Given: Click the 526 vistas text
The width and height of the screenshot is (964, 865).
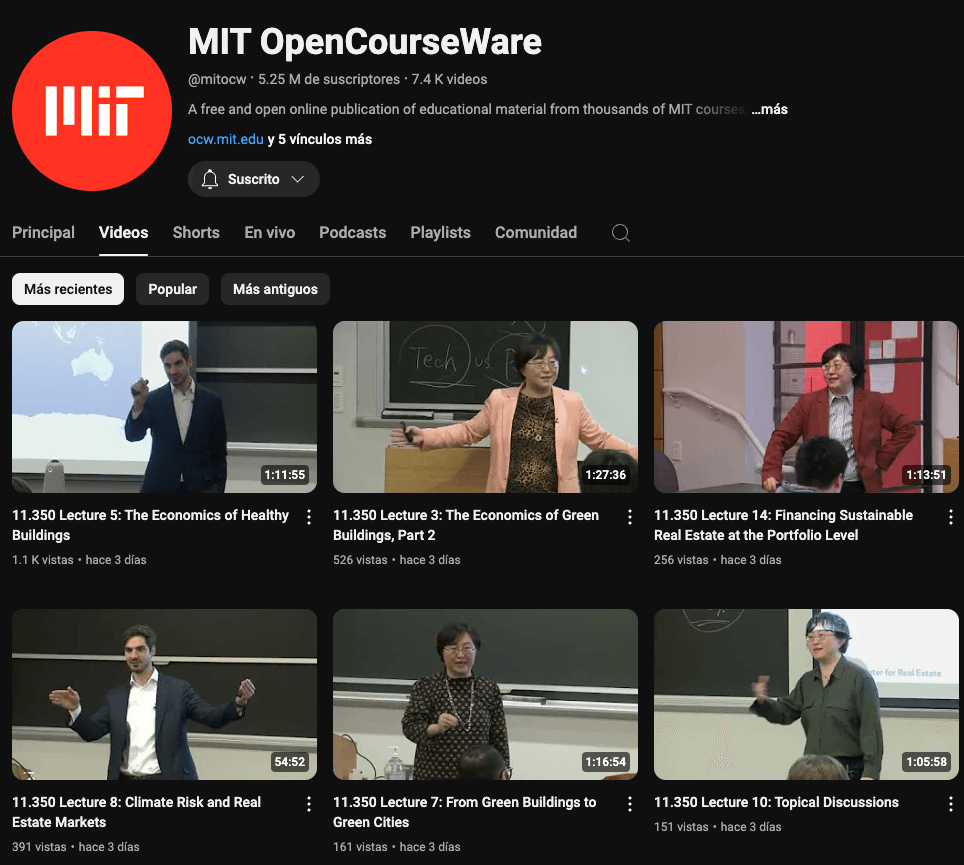Looking at the screenshot, I should click(x=360, y=560).
